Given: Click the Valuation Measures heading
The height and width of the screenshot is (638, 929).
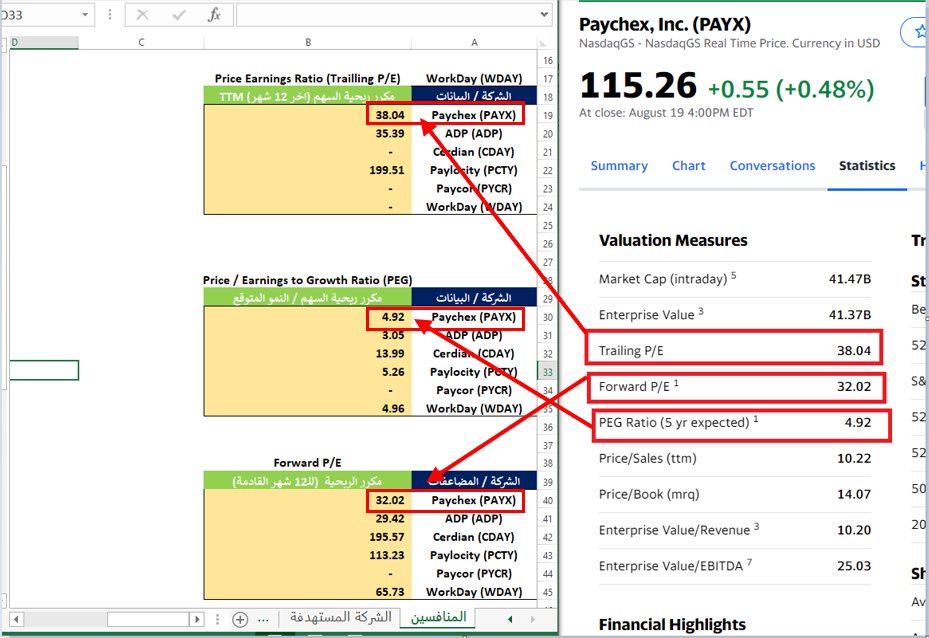Looking at the screenshot, I should coord(673,241).
